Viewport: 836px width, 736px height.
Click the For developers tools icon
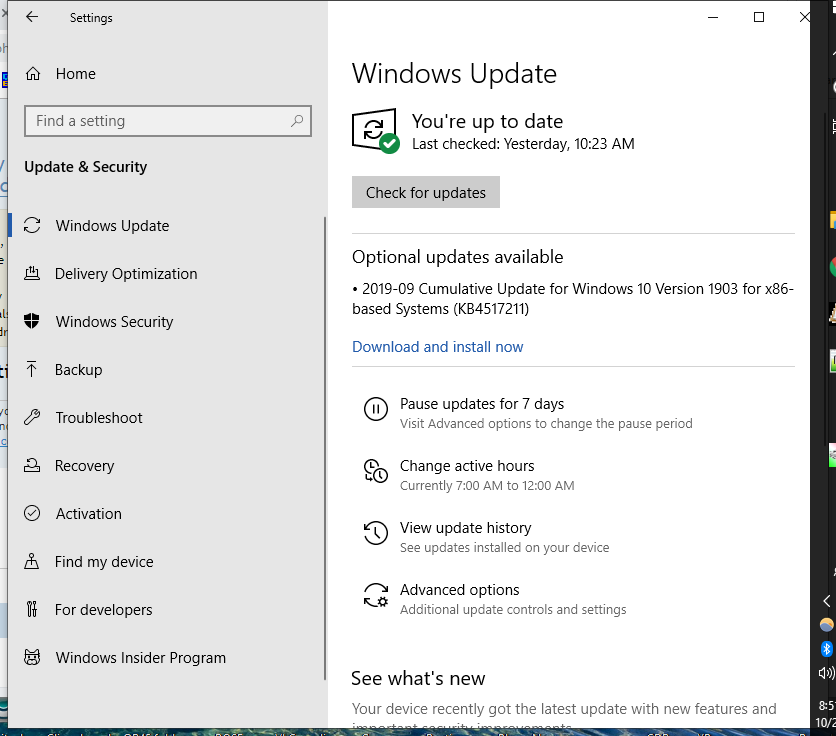tap(32, 609)
